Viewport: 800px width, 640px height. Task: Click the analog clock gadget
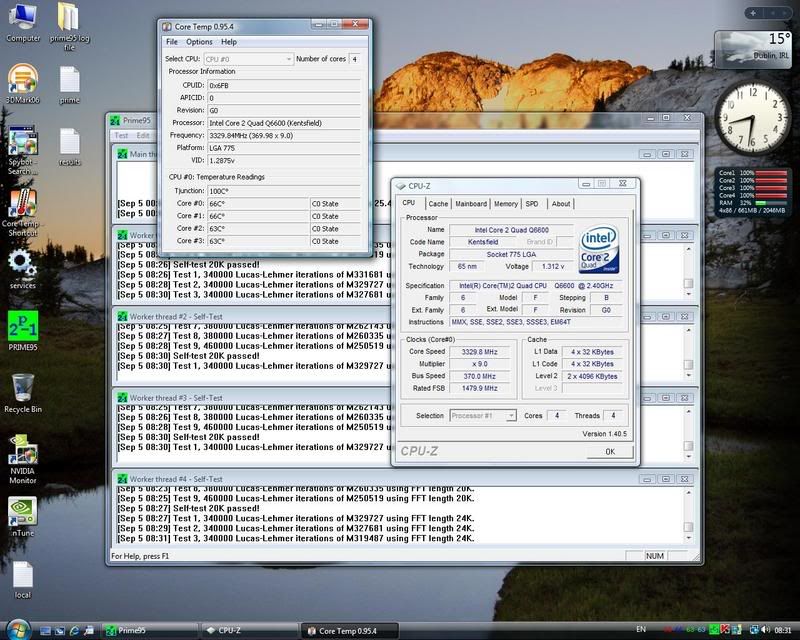tap(752, 118)
